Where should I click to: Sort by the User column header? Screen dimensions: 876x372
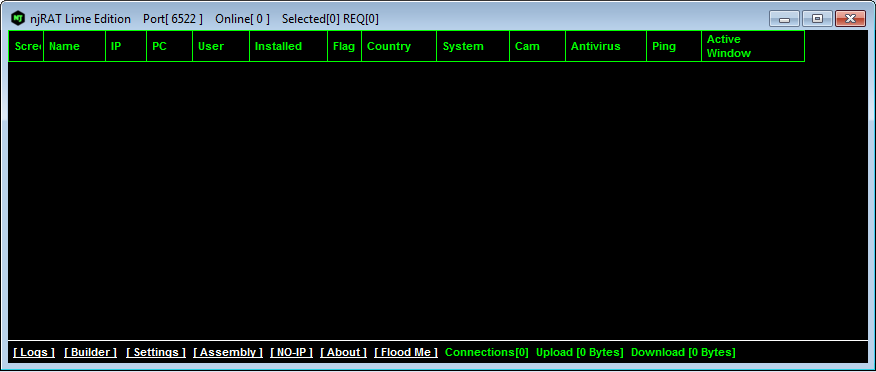[x=221, y=46]
